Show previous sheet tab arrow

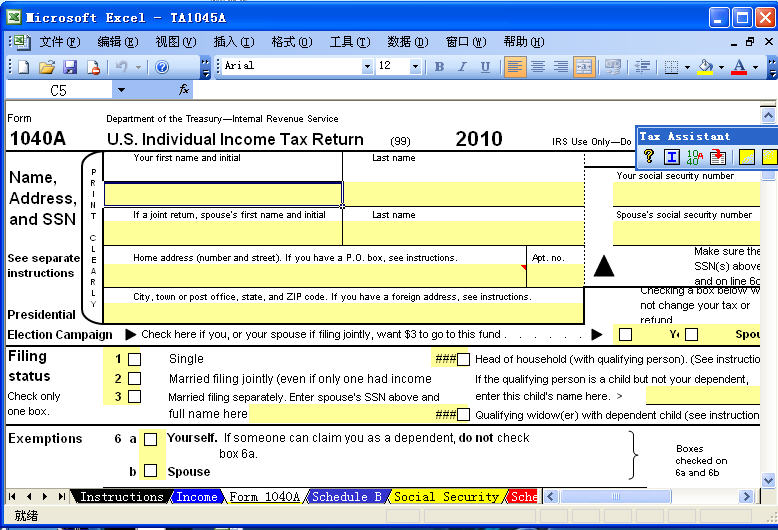click(29, 496)
